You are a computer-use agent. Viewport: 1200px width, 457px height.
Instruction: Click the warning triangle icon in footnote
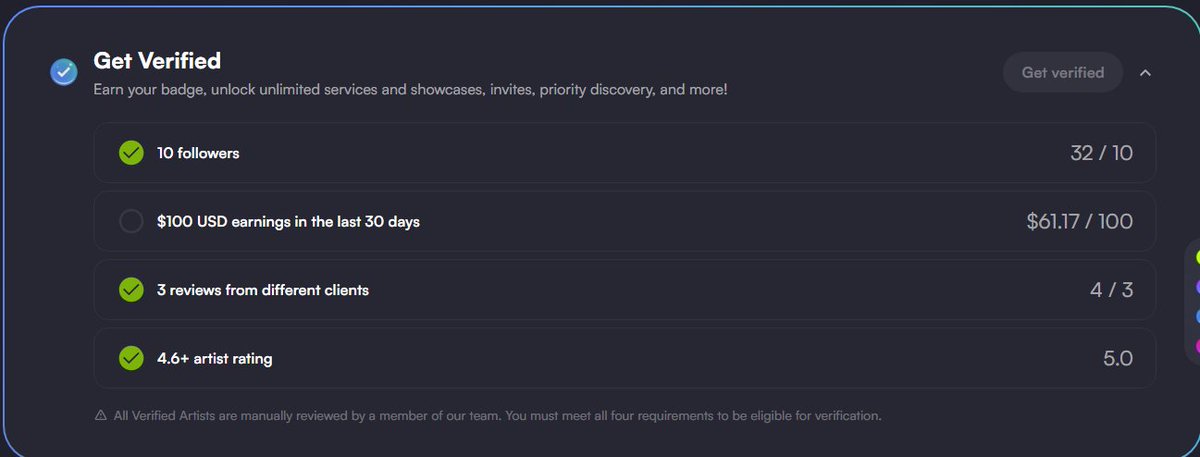coord(100,415)
